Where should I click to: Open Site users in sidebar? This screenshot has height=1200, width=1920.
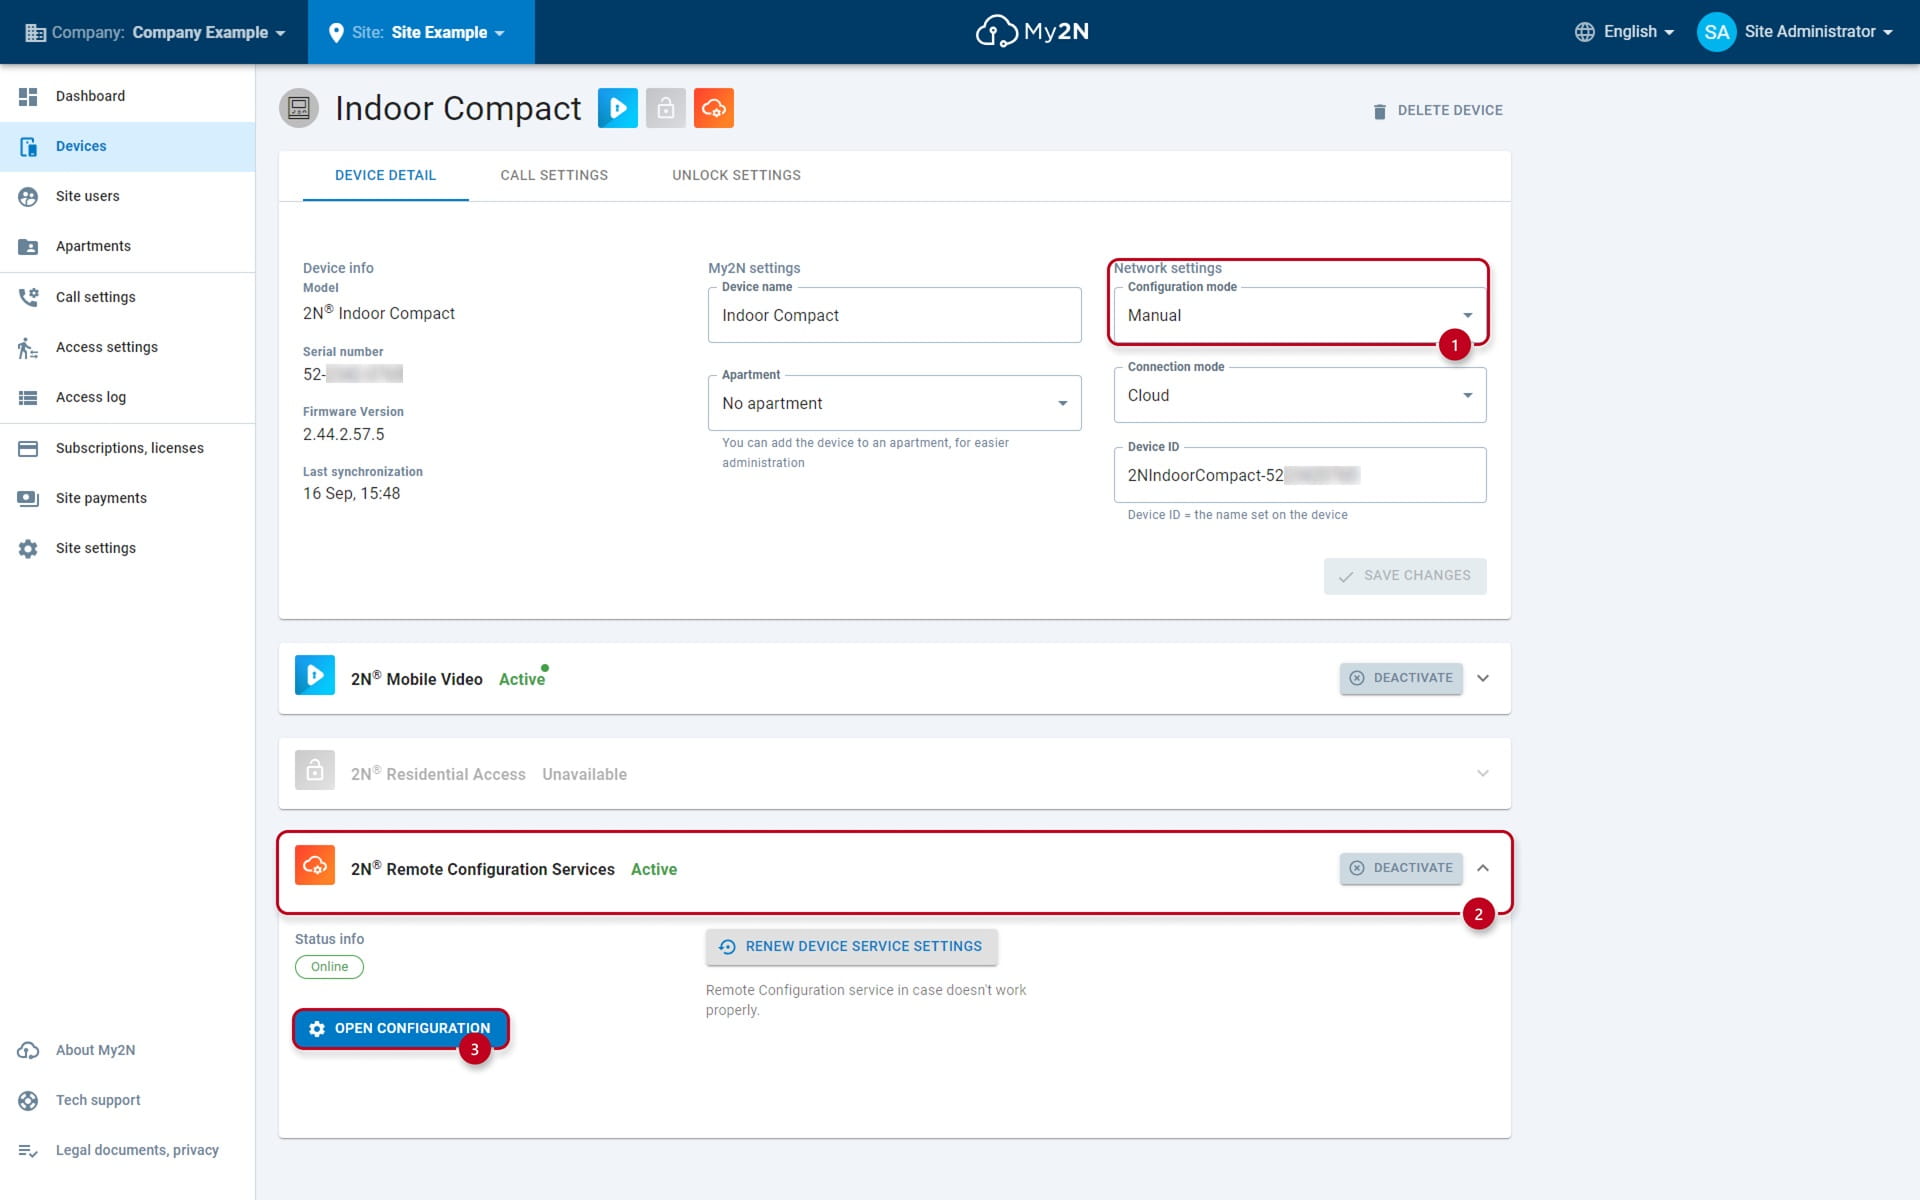127,196
